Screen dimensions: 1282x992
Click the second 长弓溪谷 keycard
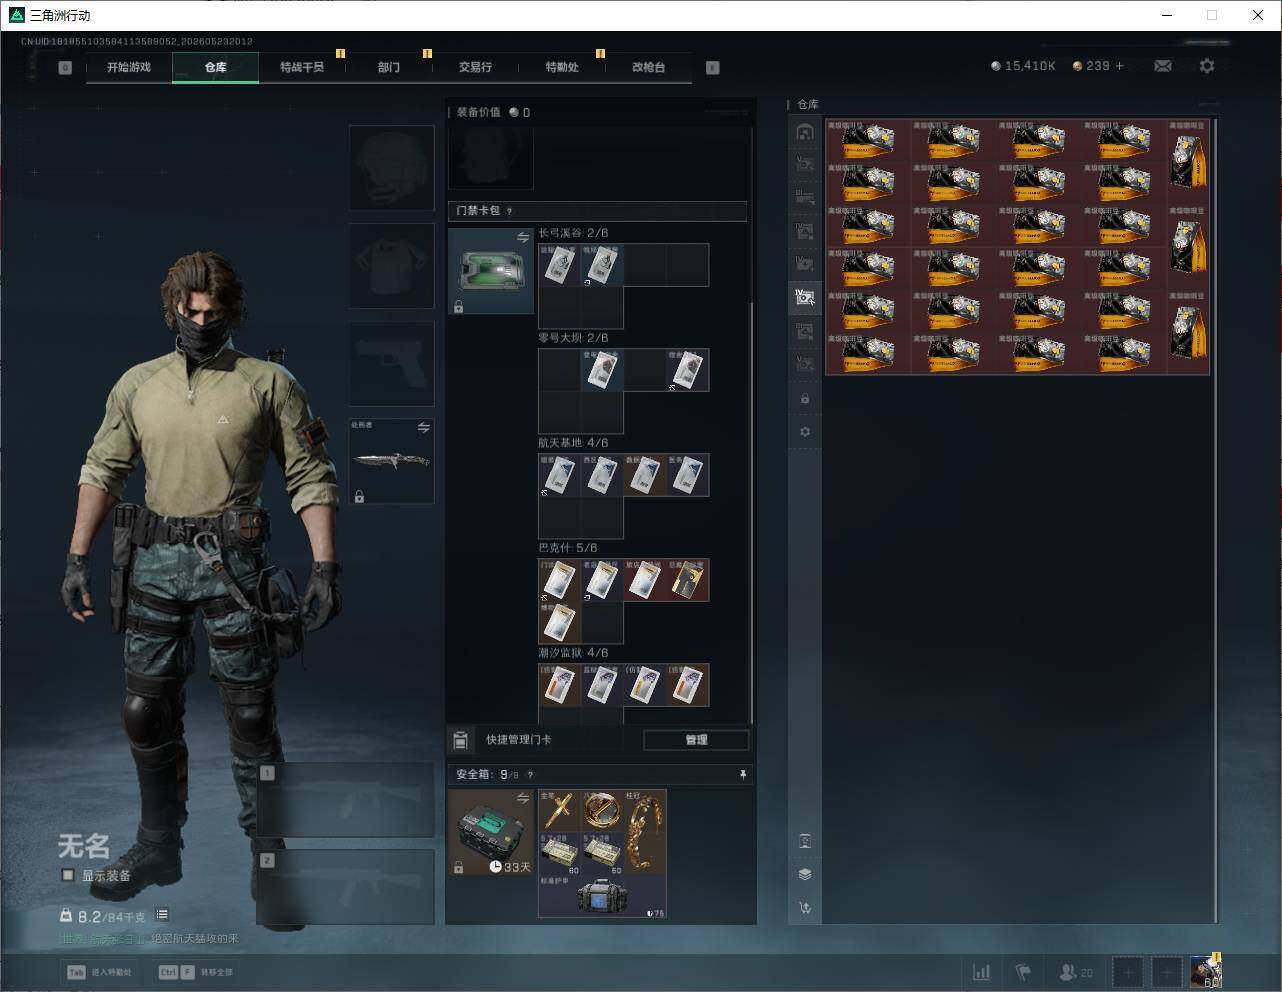click(602, 265)
